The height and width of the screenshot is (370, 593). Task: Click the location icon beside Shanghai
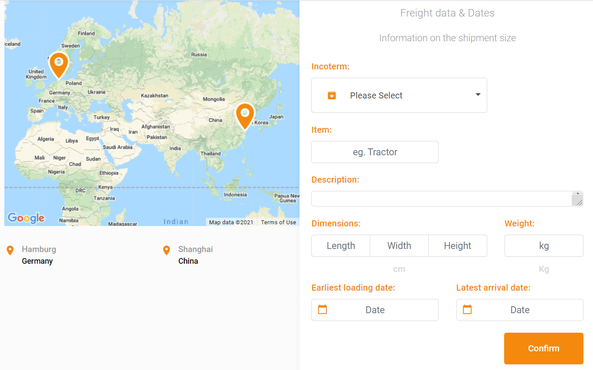point(166,250)
